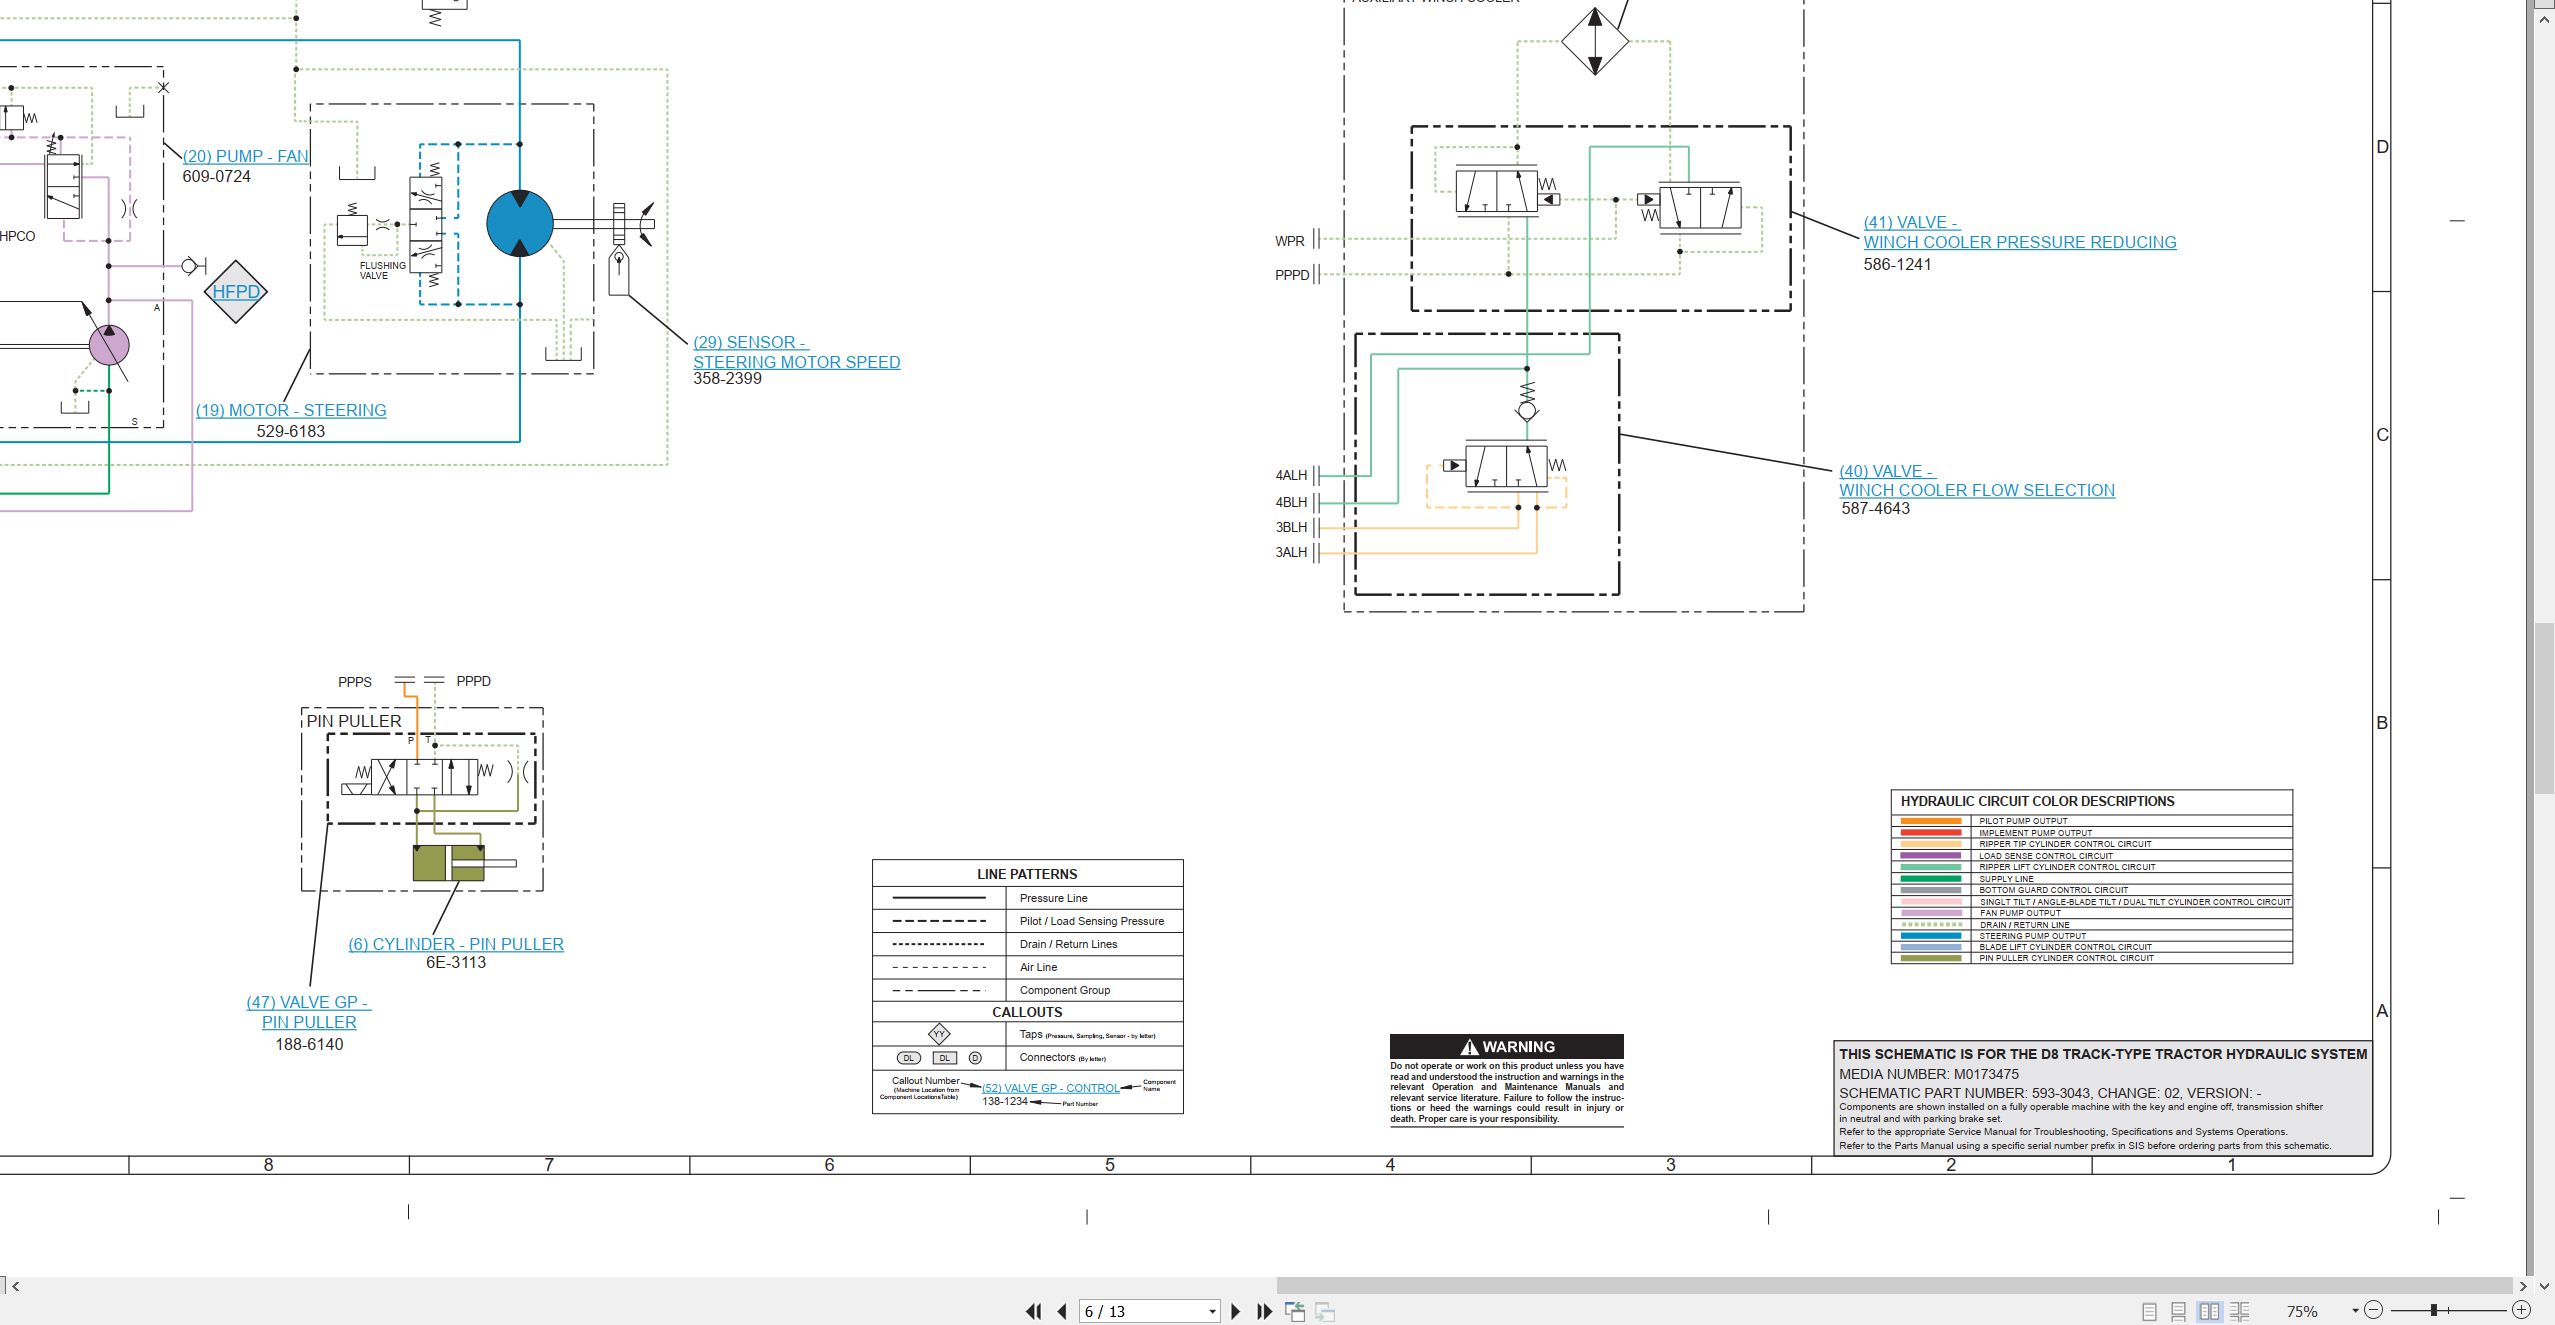Adjust the zoom slider handle
Viewport: 2555px width, 1325px height.
(2434, 1310)
